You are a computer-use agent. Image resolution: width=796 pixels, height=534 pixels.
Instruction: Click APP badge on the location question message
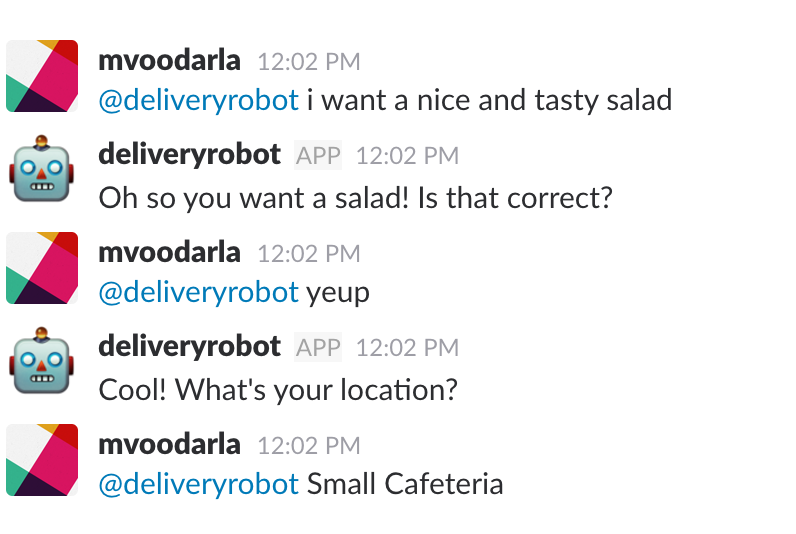318,348
